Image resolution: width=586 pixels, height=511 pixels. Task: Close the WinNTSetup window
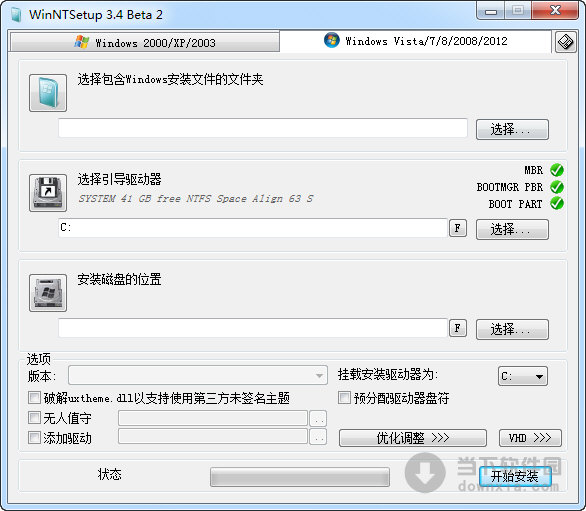[x=555, y=10]
